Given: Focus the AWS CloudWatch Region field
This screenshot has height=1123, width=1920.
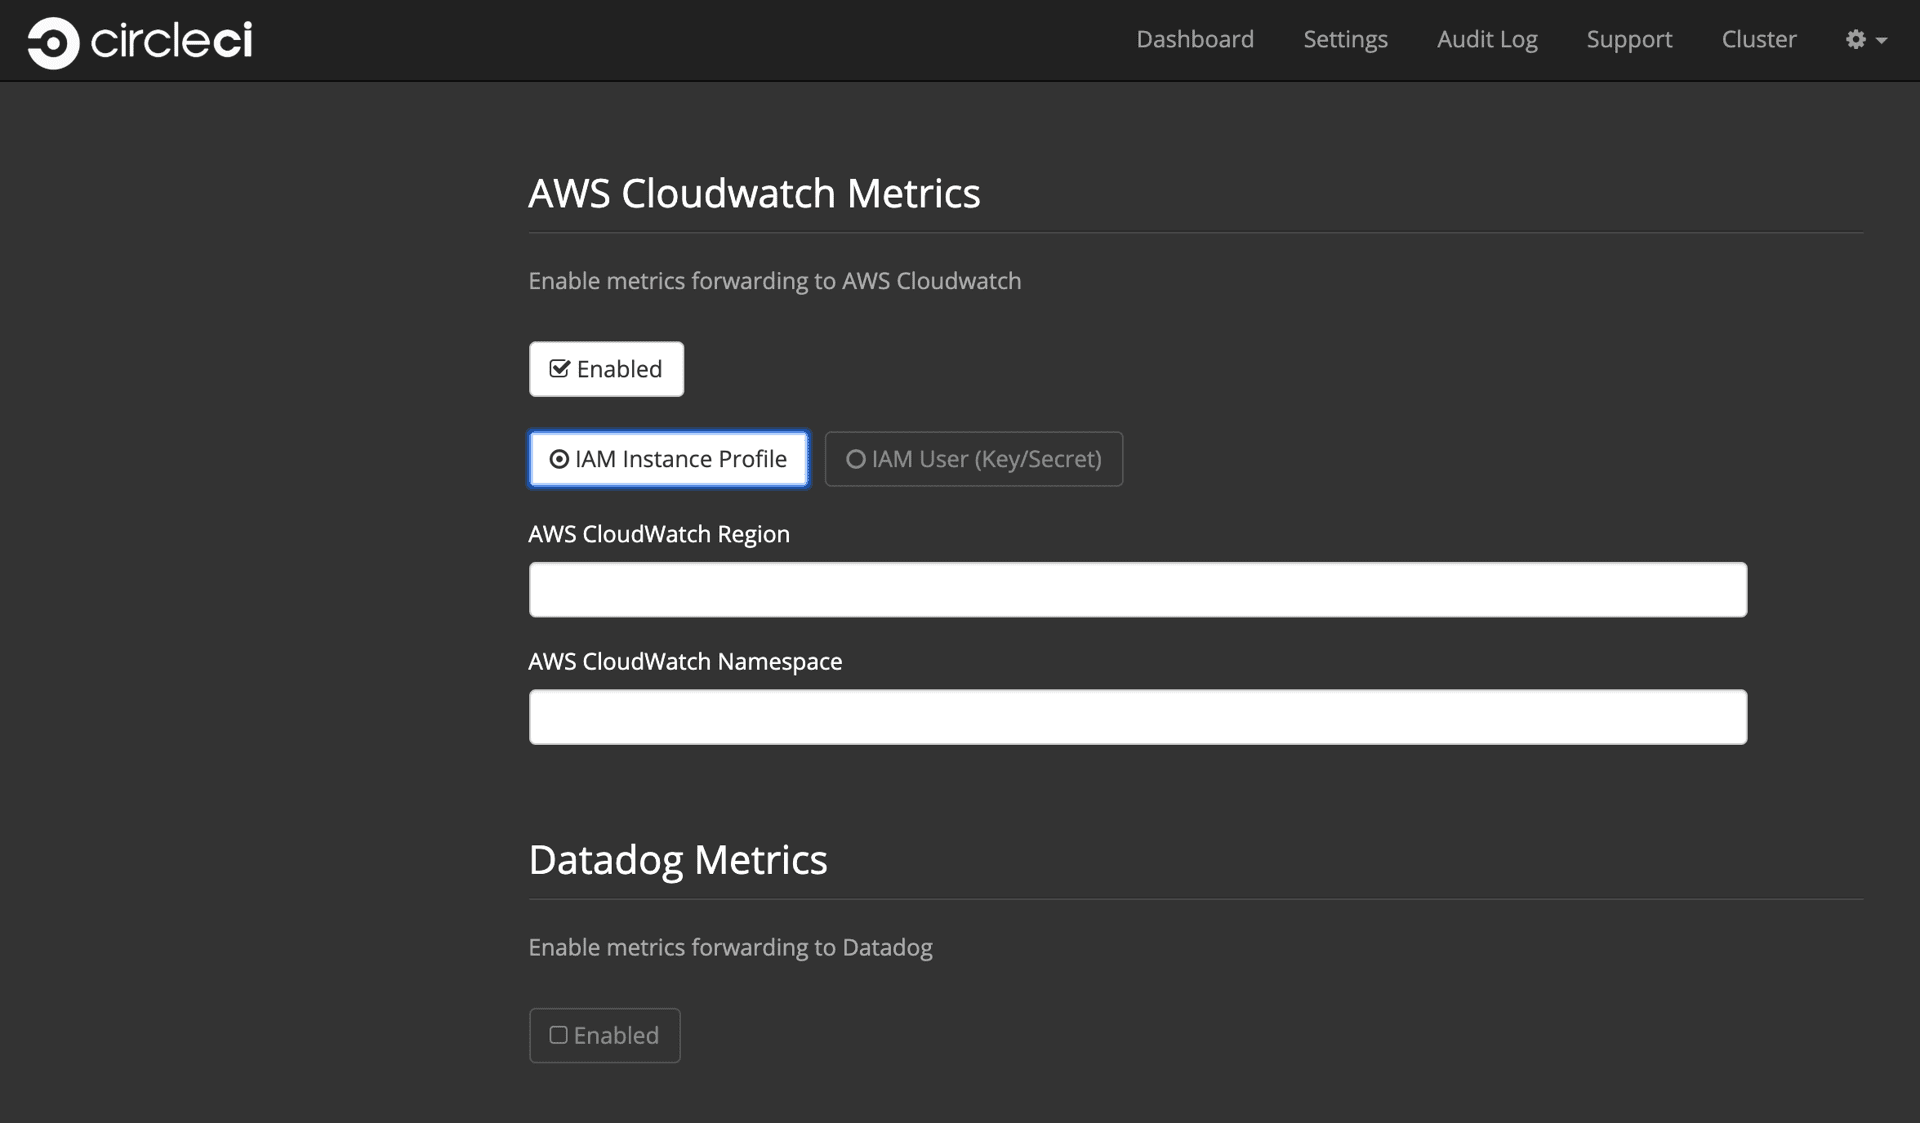Looking at the screenshot, I should pyautogui.click(x=1138, y=590).
